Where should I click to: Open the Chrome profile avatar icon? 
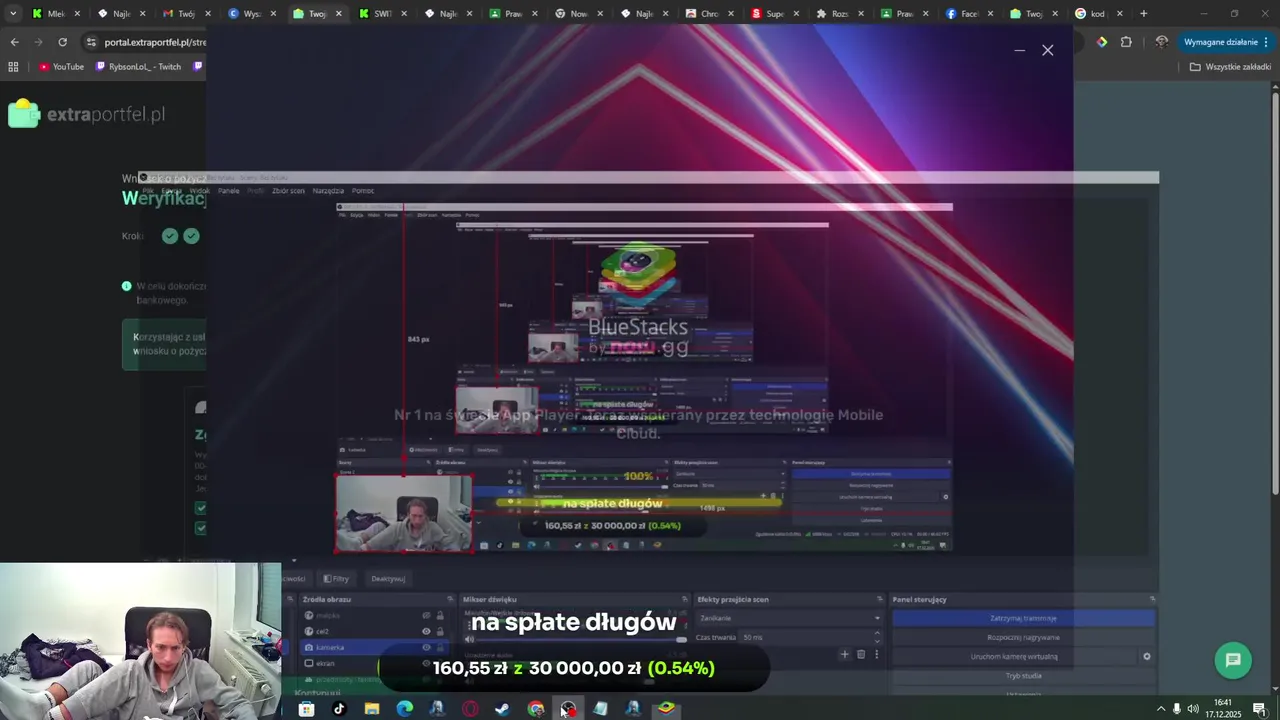[1161, 42]
